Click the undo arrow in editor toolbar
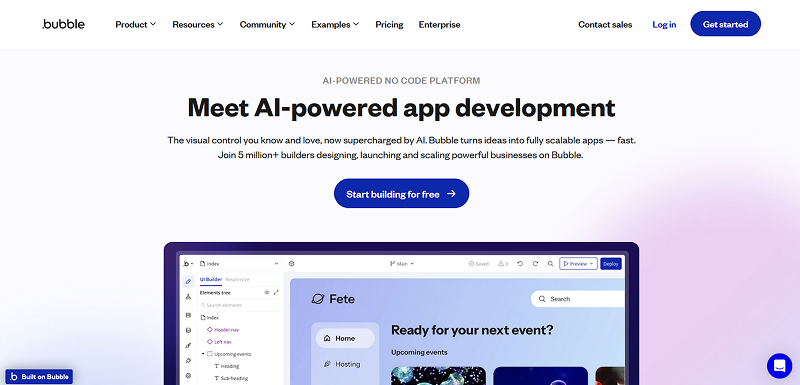 tap(520, 264)
